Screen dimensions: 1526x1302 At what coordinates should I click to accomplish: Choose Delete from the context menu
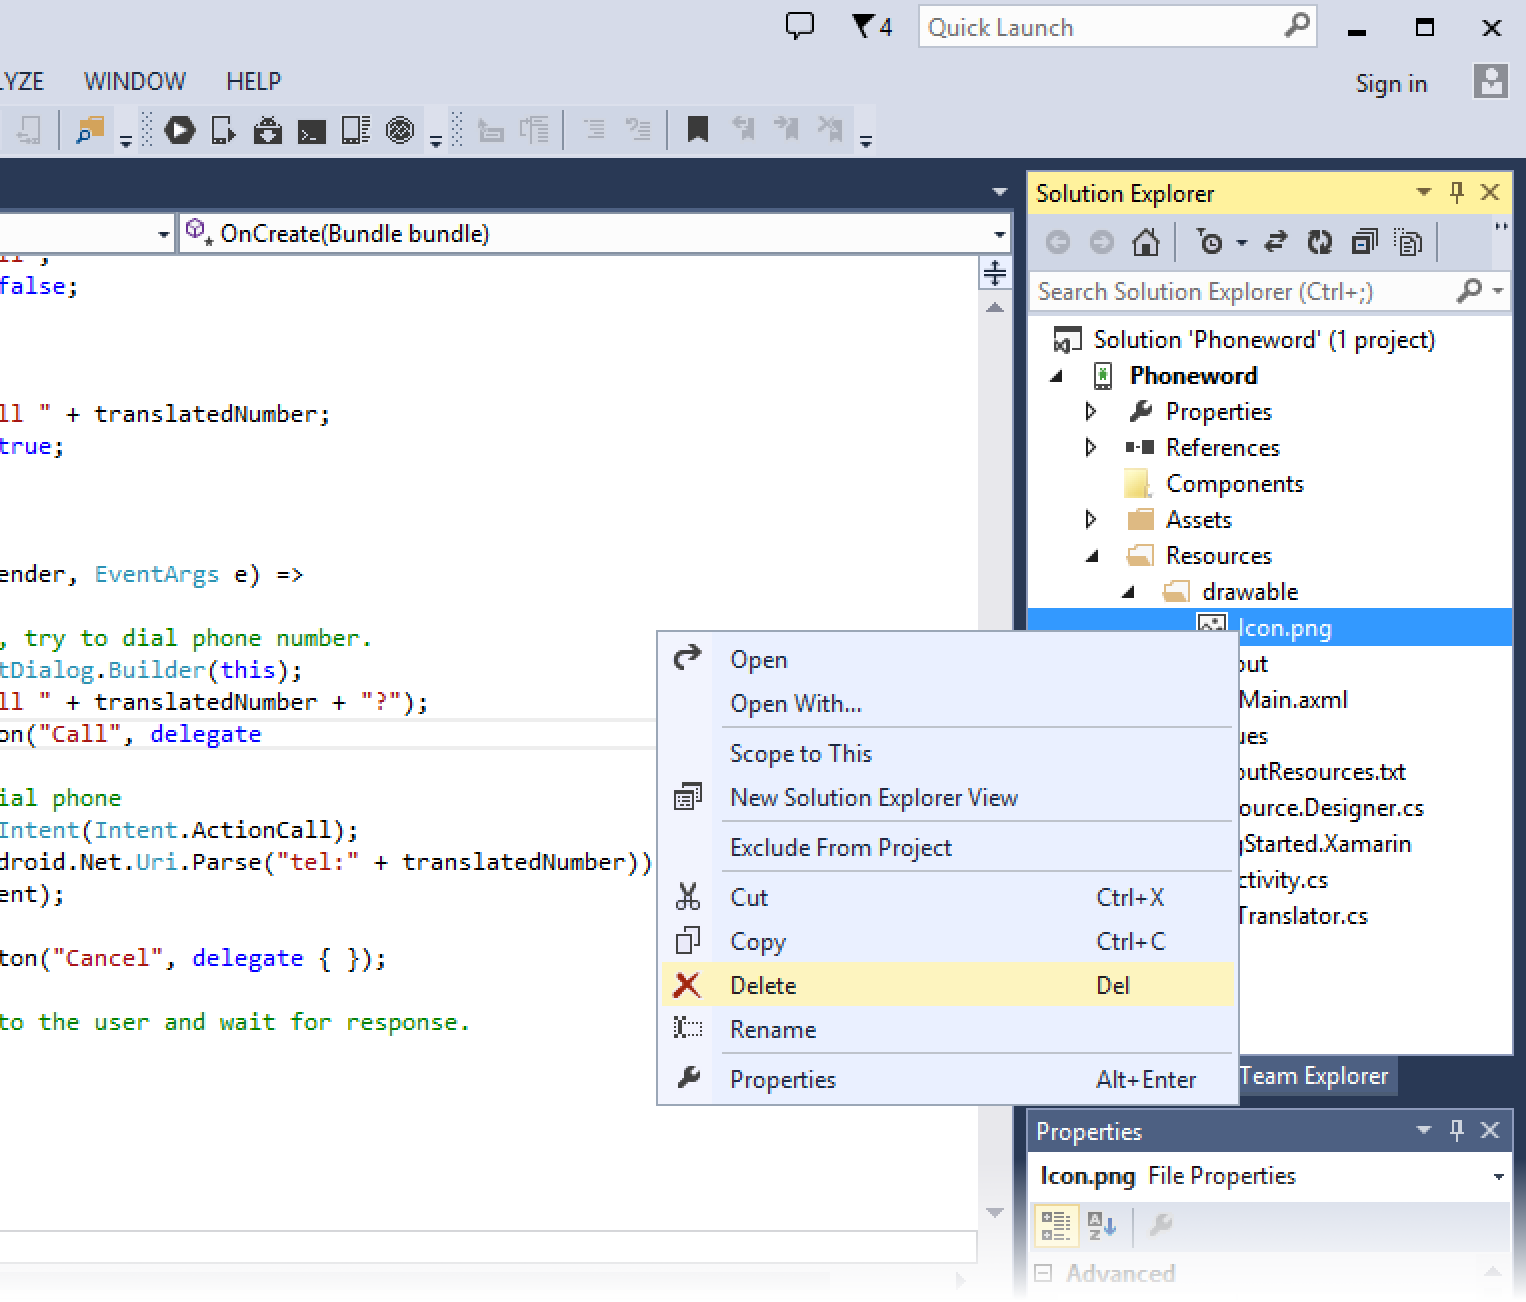763,985
